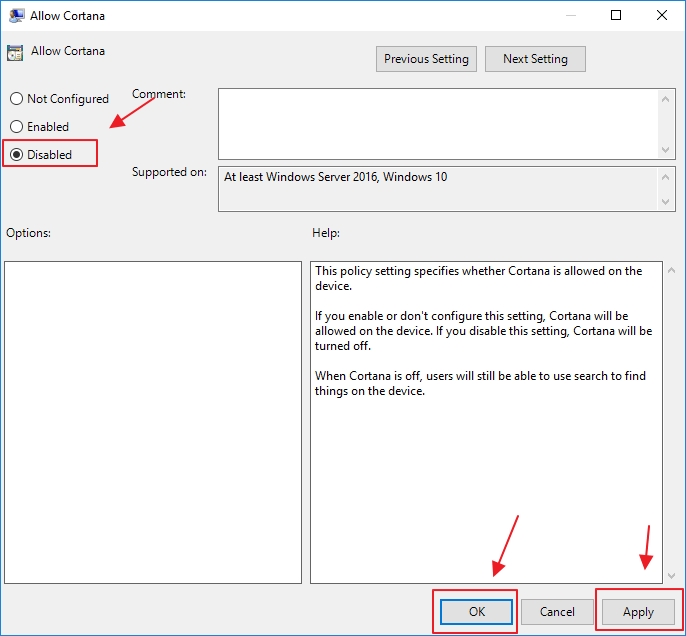Click the policy setting icon beside Allow Cortana
Image resolution: width=686 pixels, height=636 pixels.
tap(15, 53)
